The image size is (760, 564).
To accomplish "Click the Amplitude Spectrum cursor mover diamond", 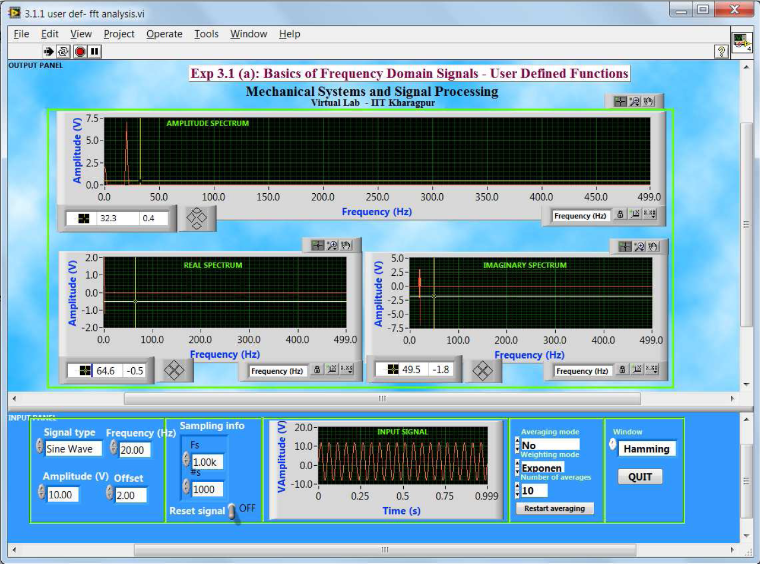I will click(197, 219).
